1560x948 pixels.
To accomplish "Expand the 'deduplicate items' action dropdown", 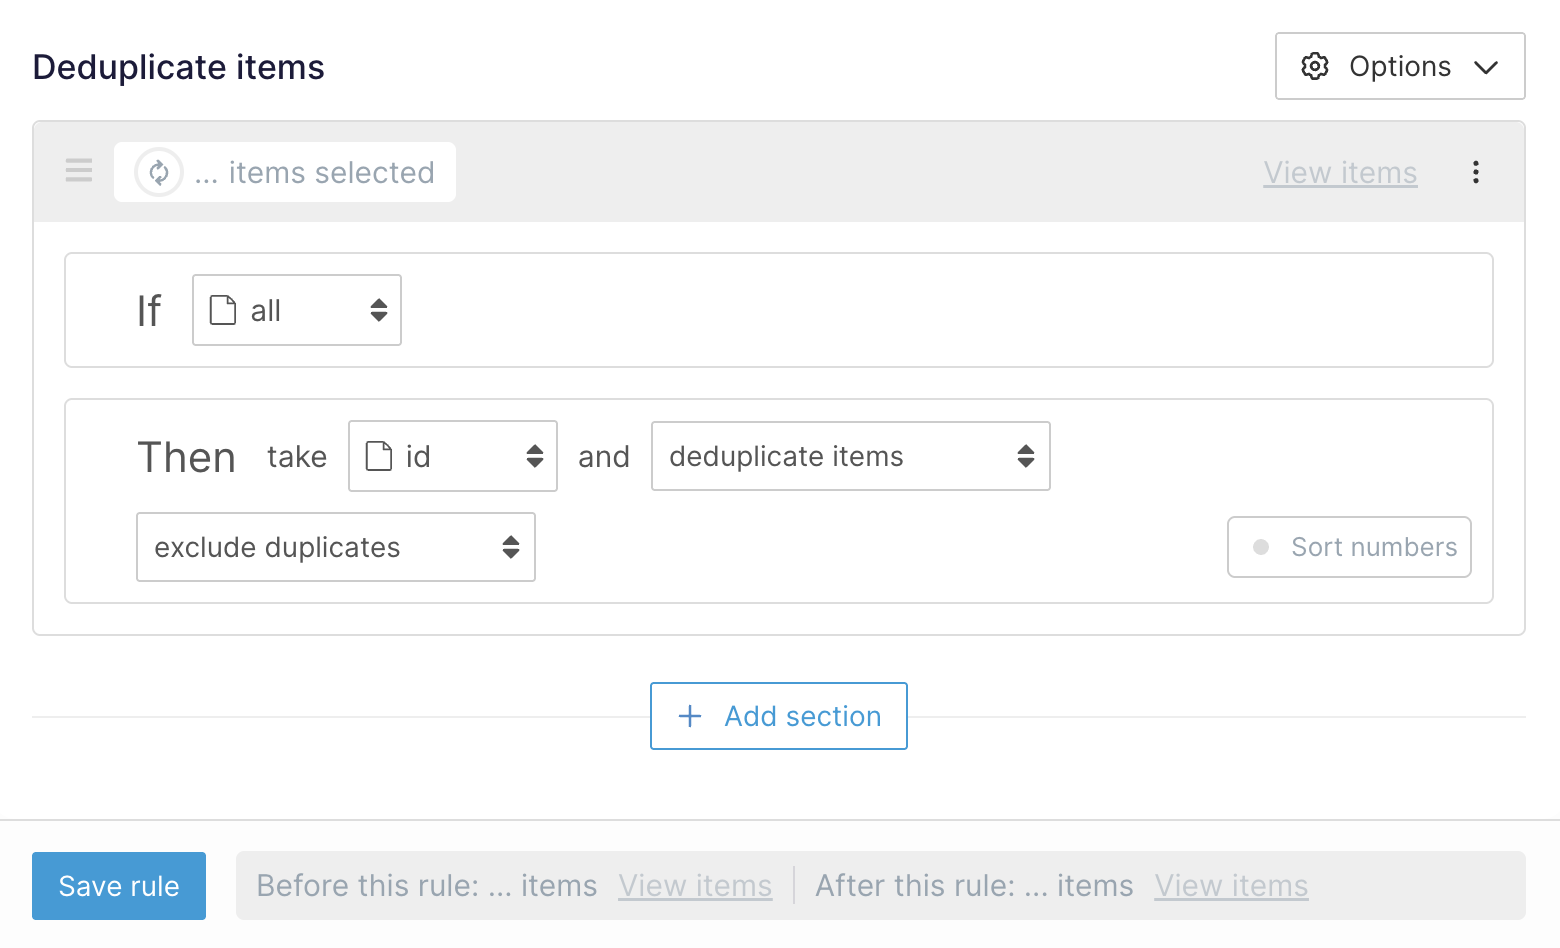I will click(x=850, y=456).
